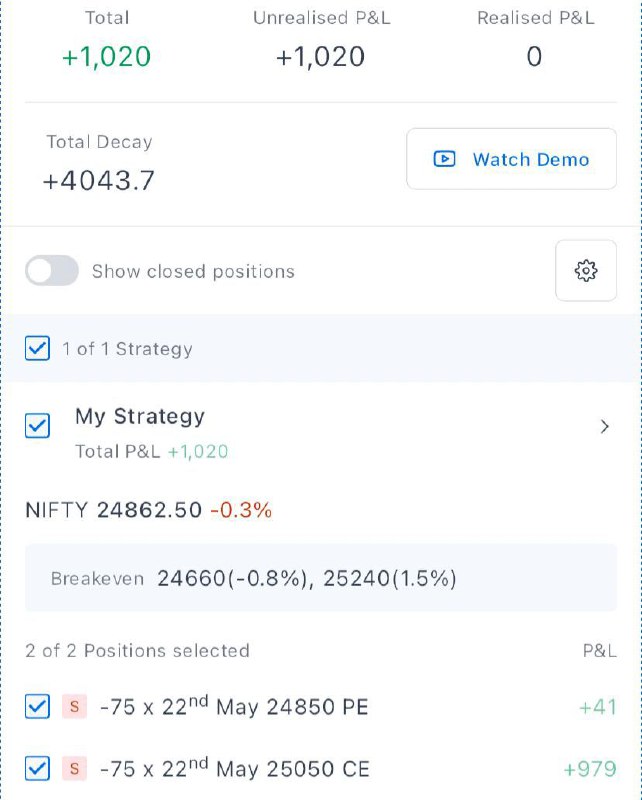Open the My Strategy title
642x800 pixels.
click(x=140, y=416)
